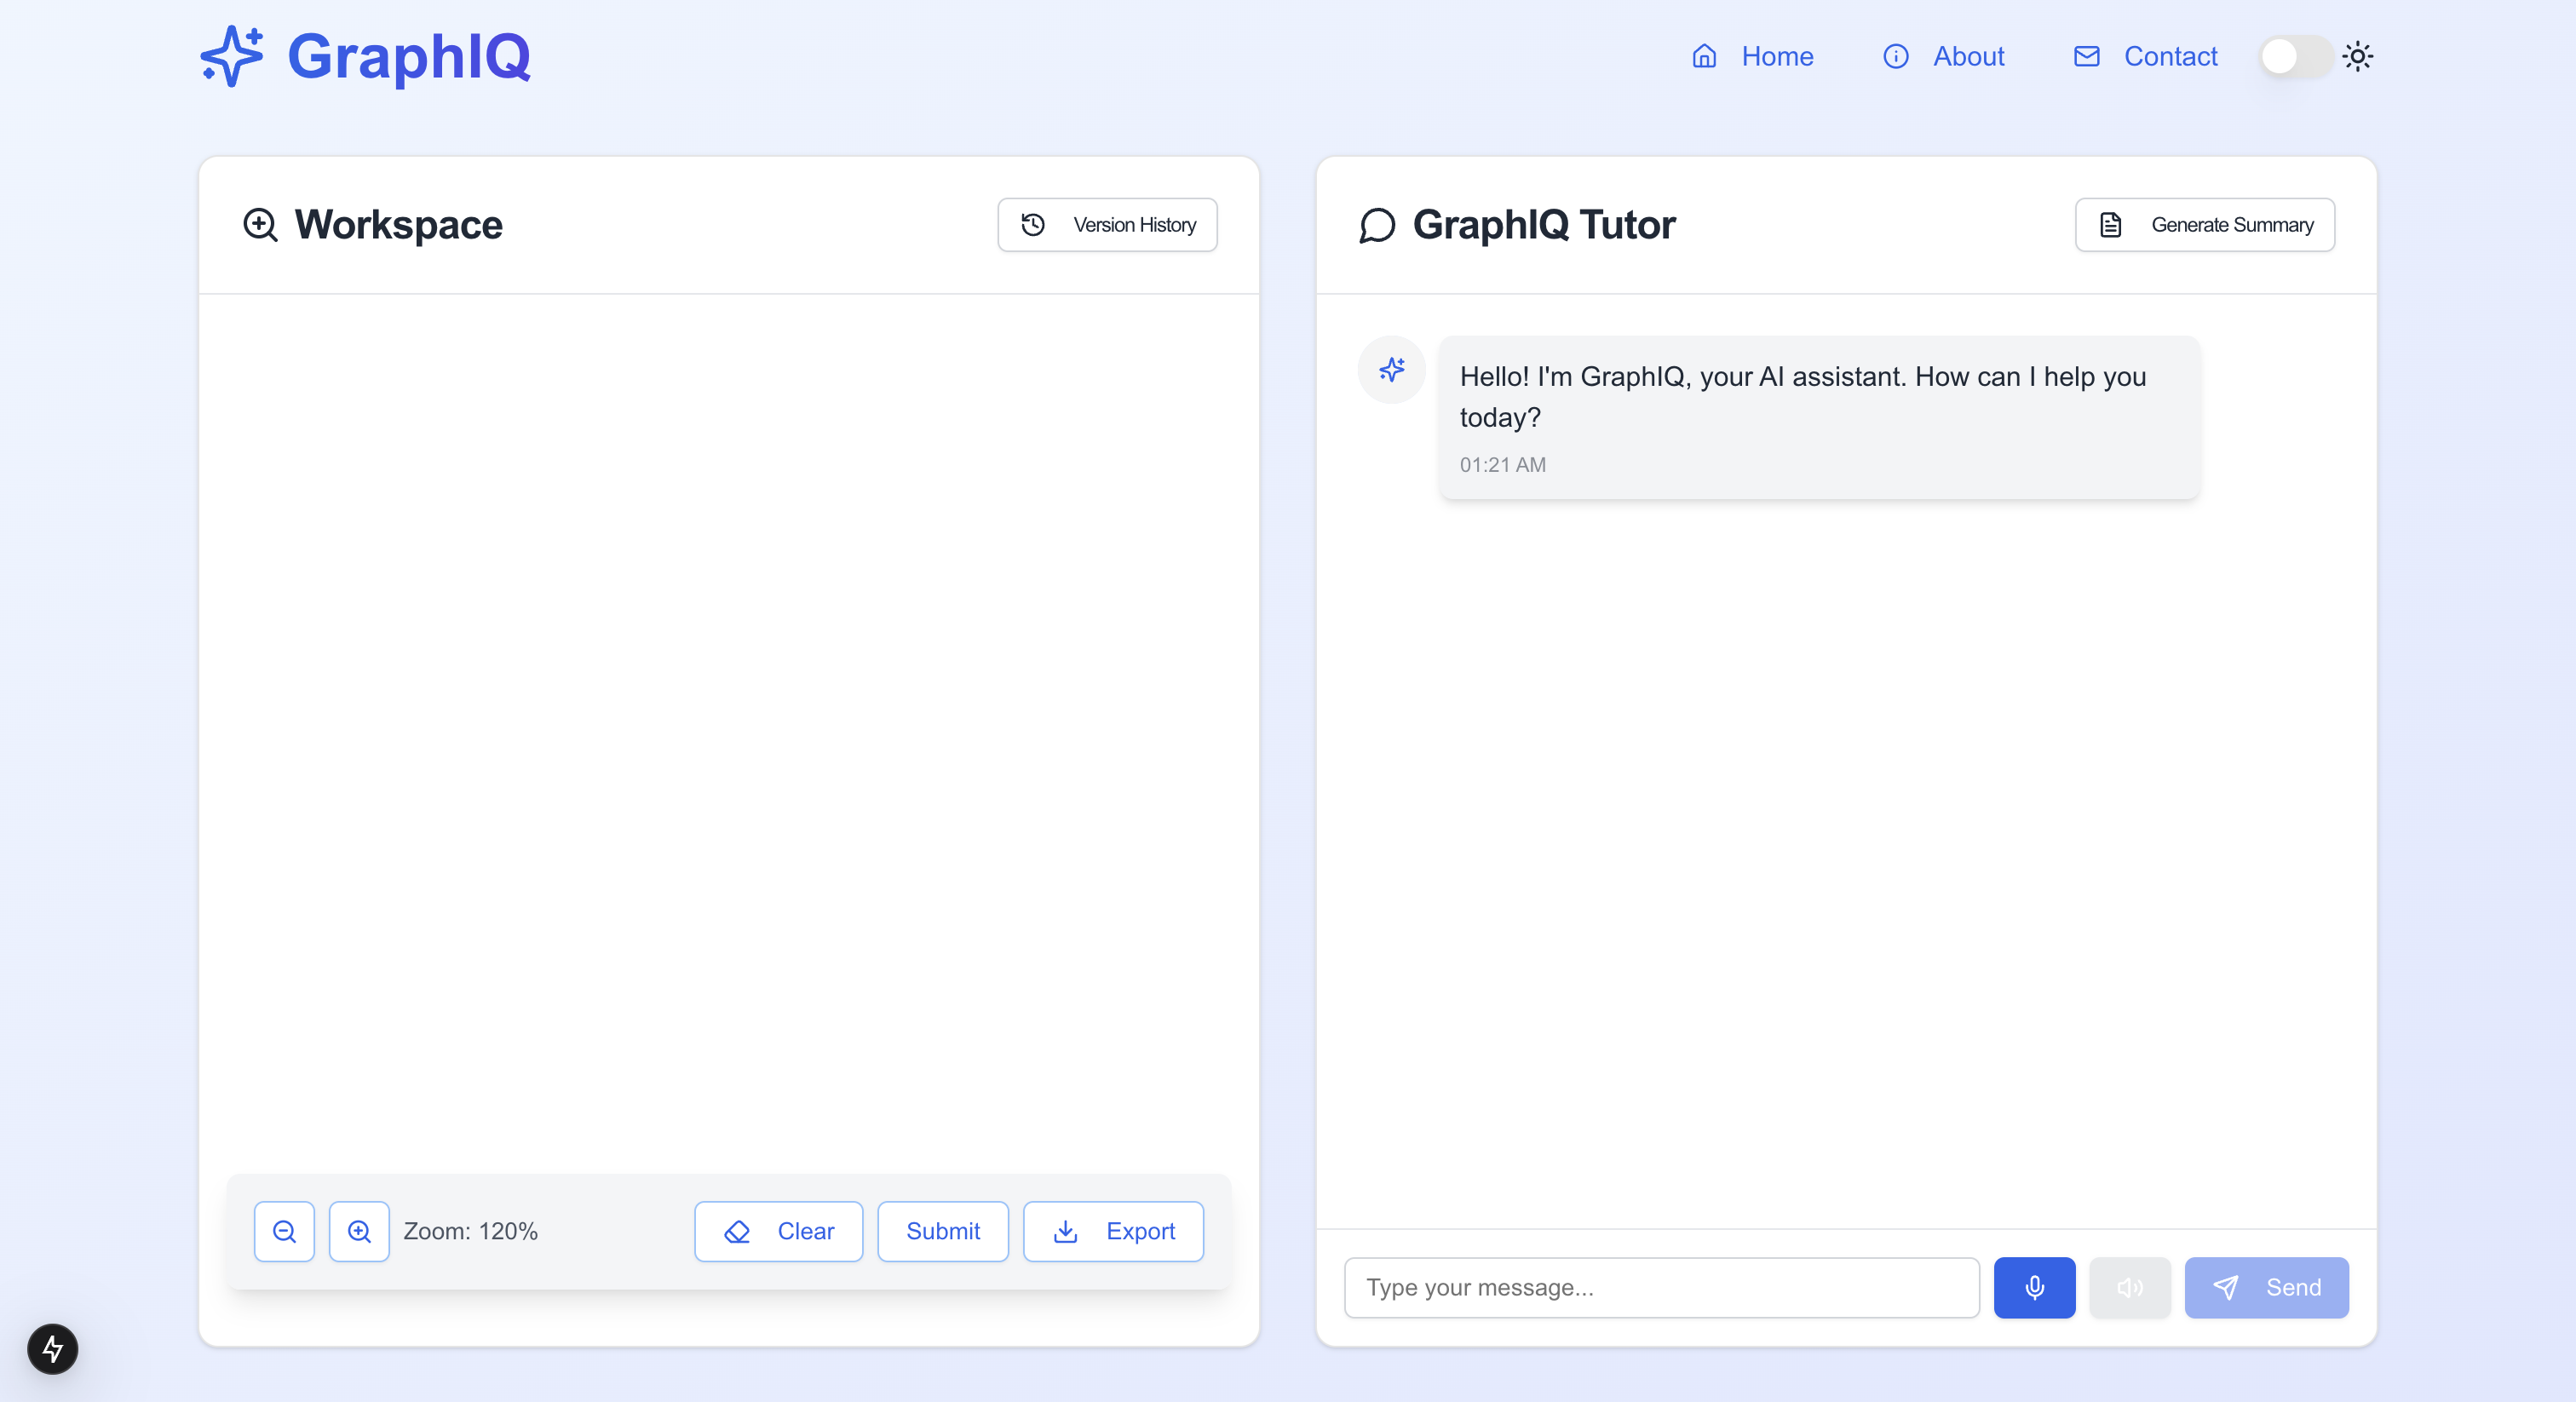Toggle the dark mode switch

pos(2295,56)
